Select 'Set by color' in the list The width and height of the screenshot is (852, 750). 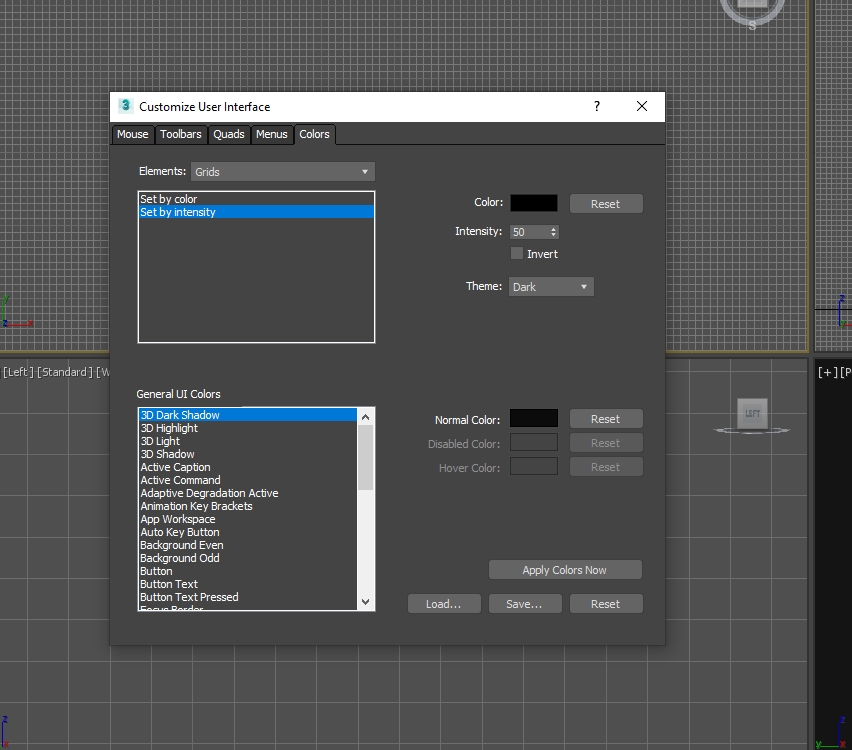(x=169, y=199)
